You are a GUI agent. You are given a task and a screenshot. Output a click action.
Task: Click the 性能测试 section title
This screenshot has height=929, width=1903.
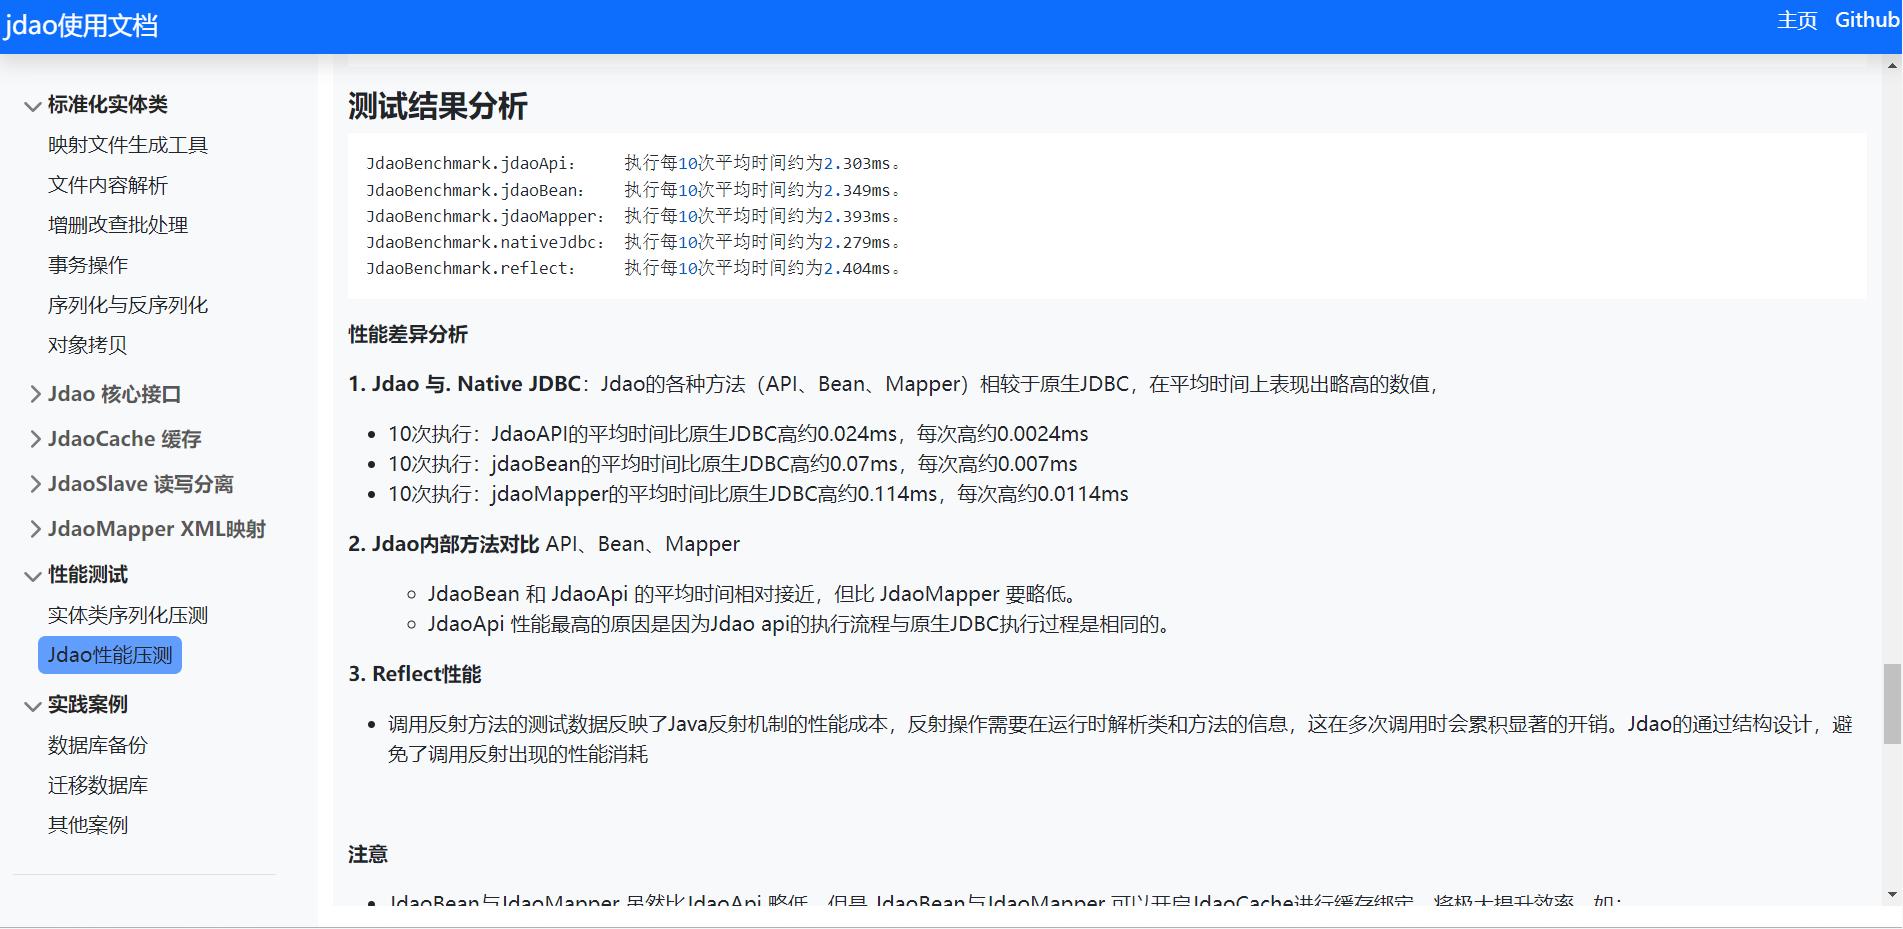pyautogui.click(x=88, y=574)
